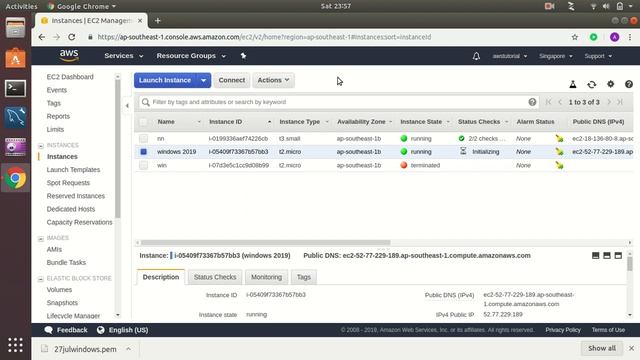The image size is (640, 360).
Task: Set details pane to the smallest layout icon
Action: coord(596,256)
